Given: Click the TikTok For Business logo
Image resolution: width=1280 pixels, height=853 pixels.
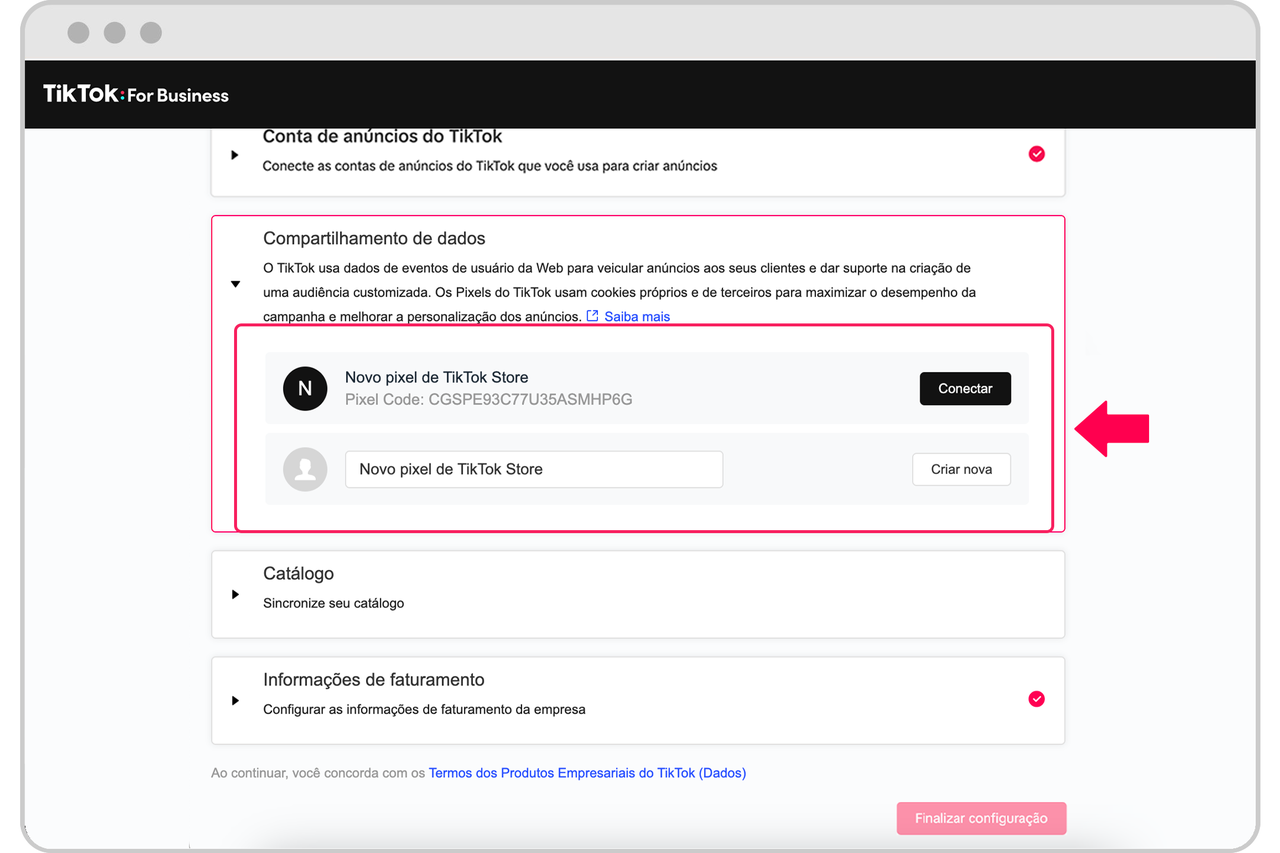Looking at the screenshot, I should [x=136, y=95].
